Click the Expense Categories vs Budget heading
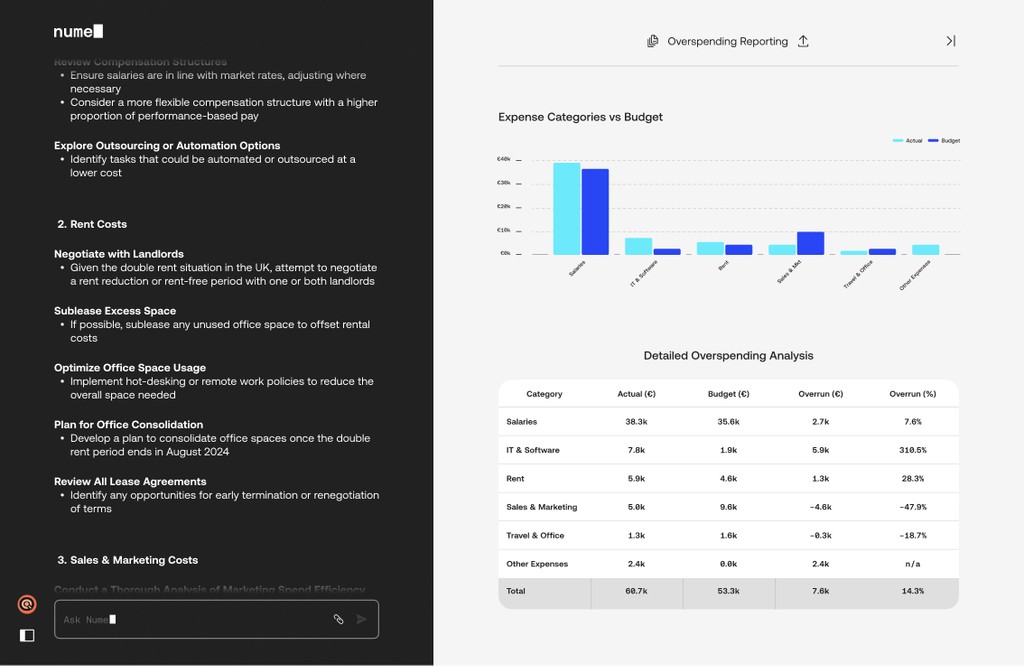Screen dimensions: 1024x666 tap(580, 117)
